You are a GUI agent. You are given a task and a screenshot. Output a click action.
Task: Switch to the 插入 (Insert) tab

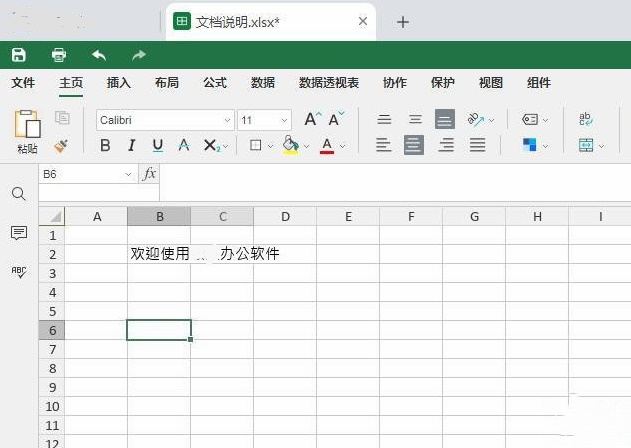(x=119, y=83)
